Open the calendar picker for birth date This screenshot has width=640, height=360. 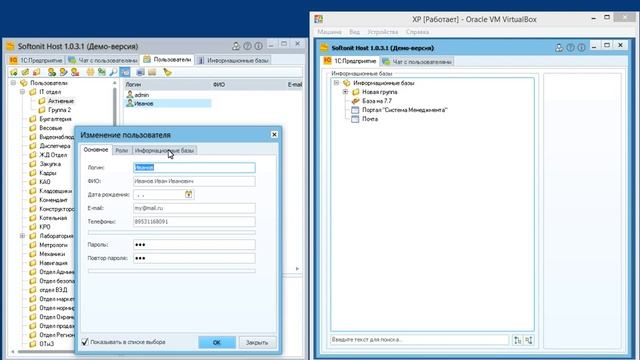[189, 194]
